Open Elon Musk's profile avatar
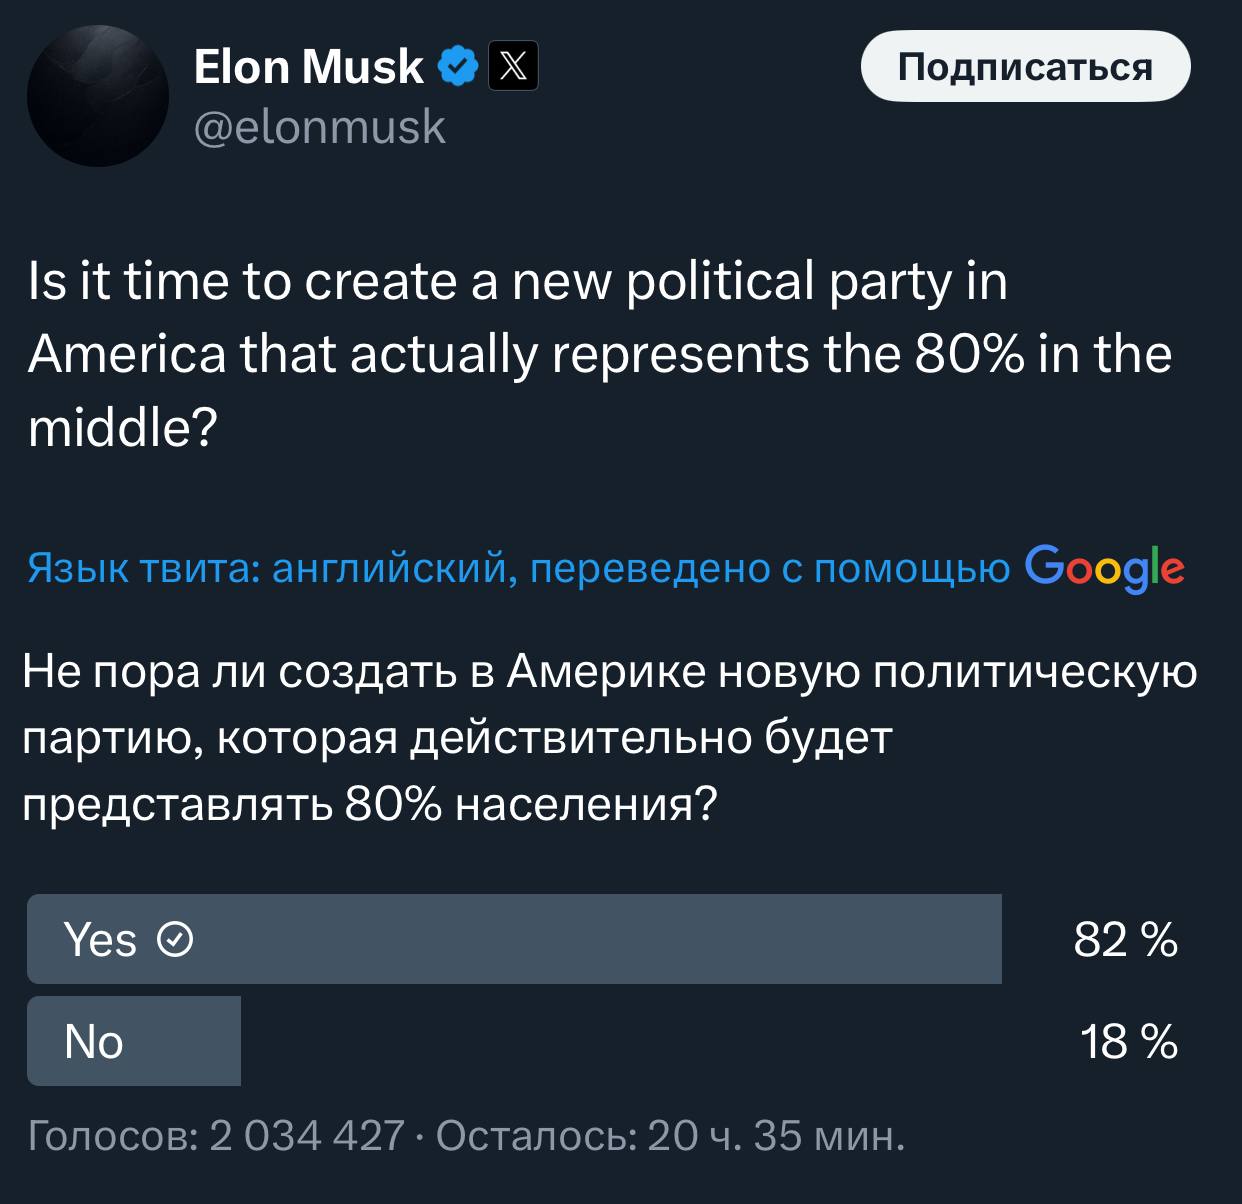The width and height of the screenshot is (1242, 1204). pos(98,96)
